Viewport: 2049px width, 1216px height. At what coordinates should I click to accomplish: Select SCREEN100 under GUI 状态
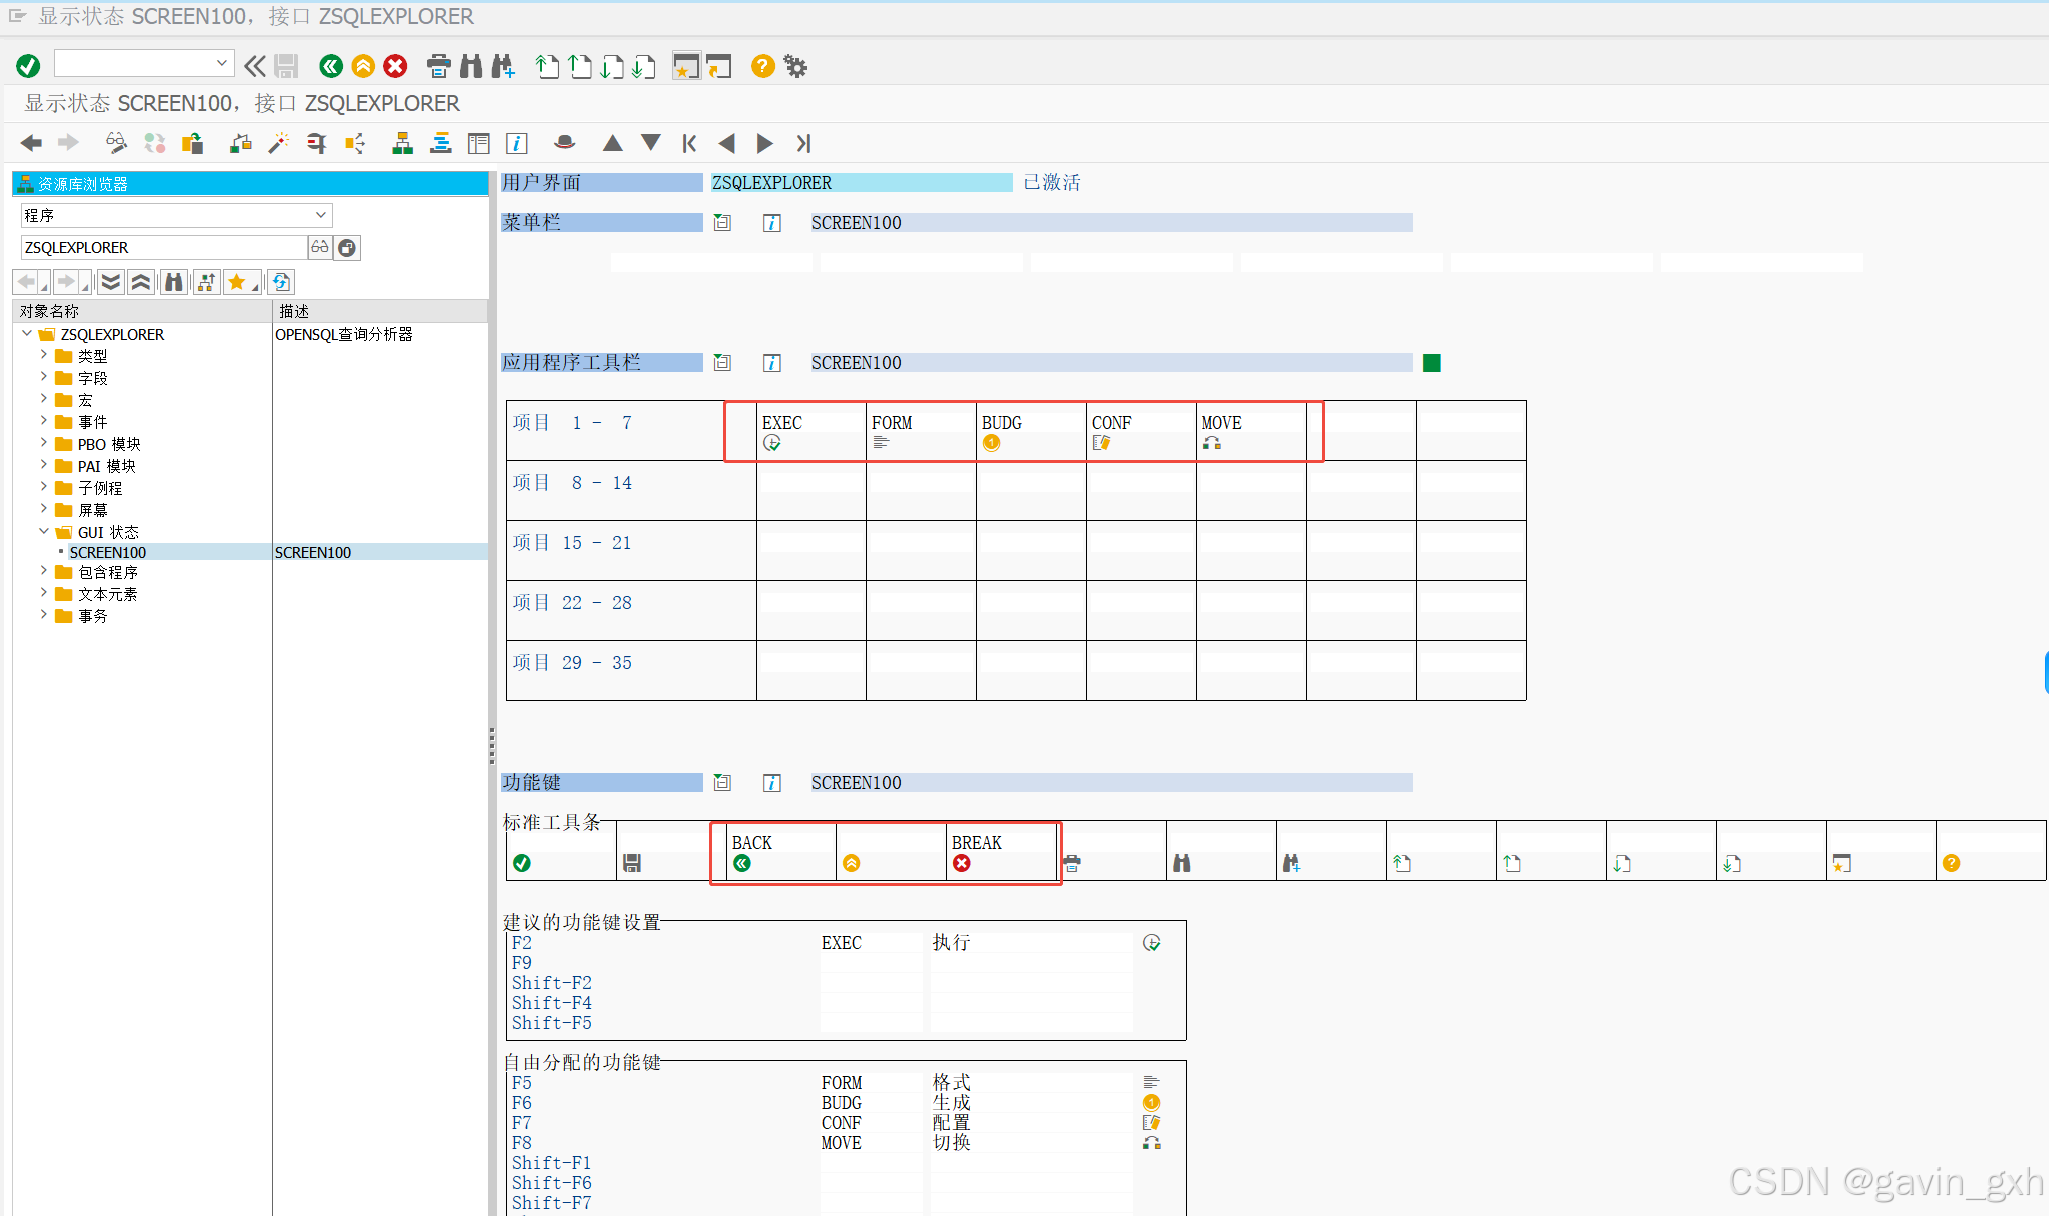[108, 551]
